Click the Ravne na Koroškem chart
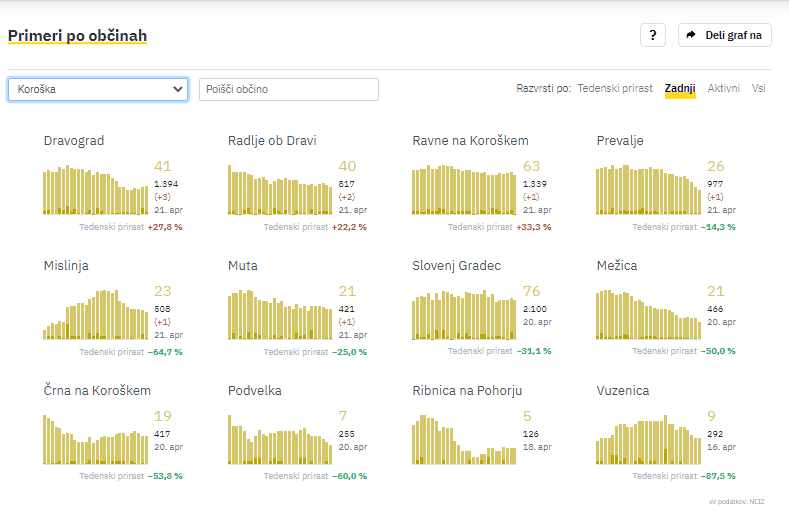The height and width of the screenshot is (517, 789). (464, 189)
